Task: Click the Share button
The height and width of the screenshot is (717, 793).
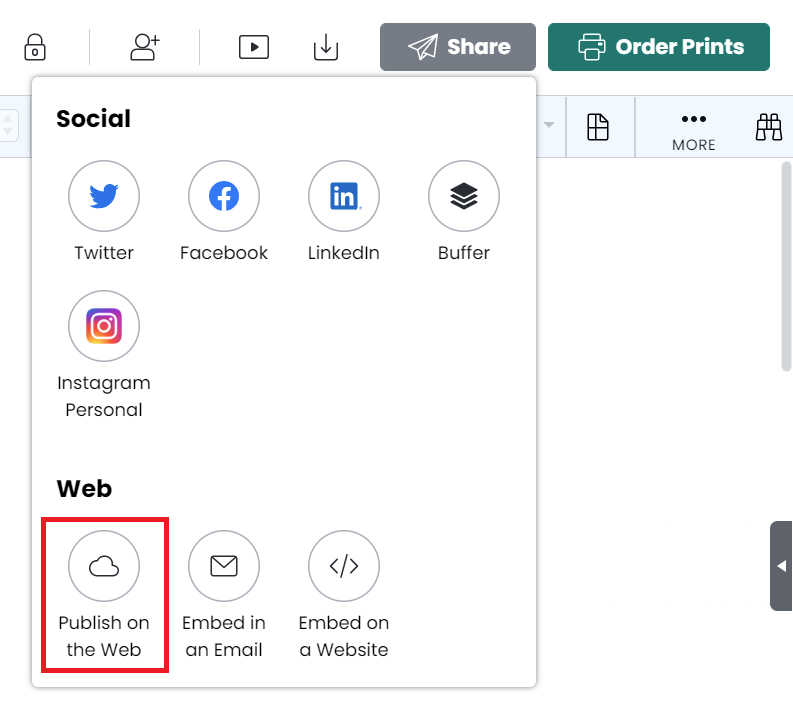Action: (x=458, y=47)
